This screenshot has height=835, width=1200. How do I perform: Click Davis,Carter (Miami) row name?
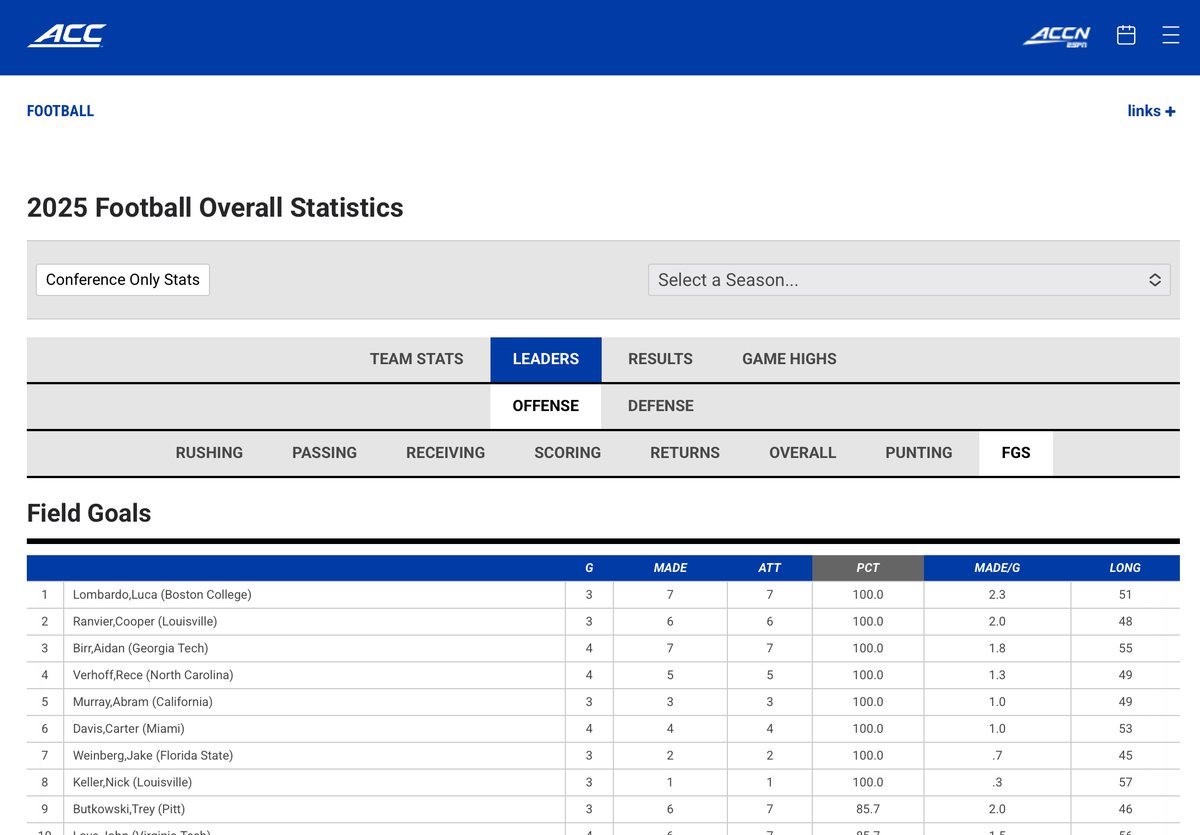tap(129, 729)
